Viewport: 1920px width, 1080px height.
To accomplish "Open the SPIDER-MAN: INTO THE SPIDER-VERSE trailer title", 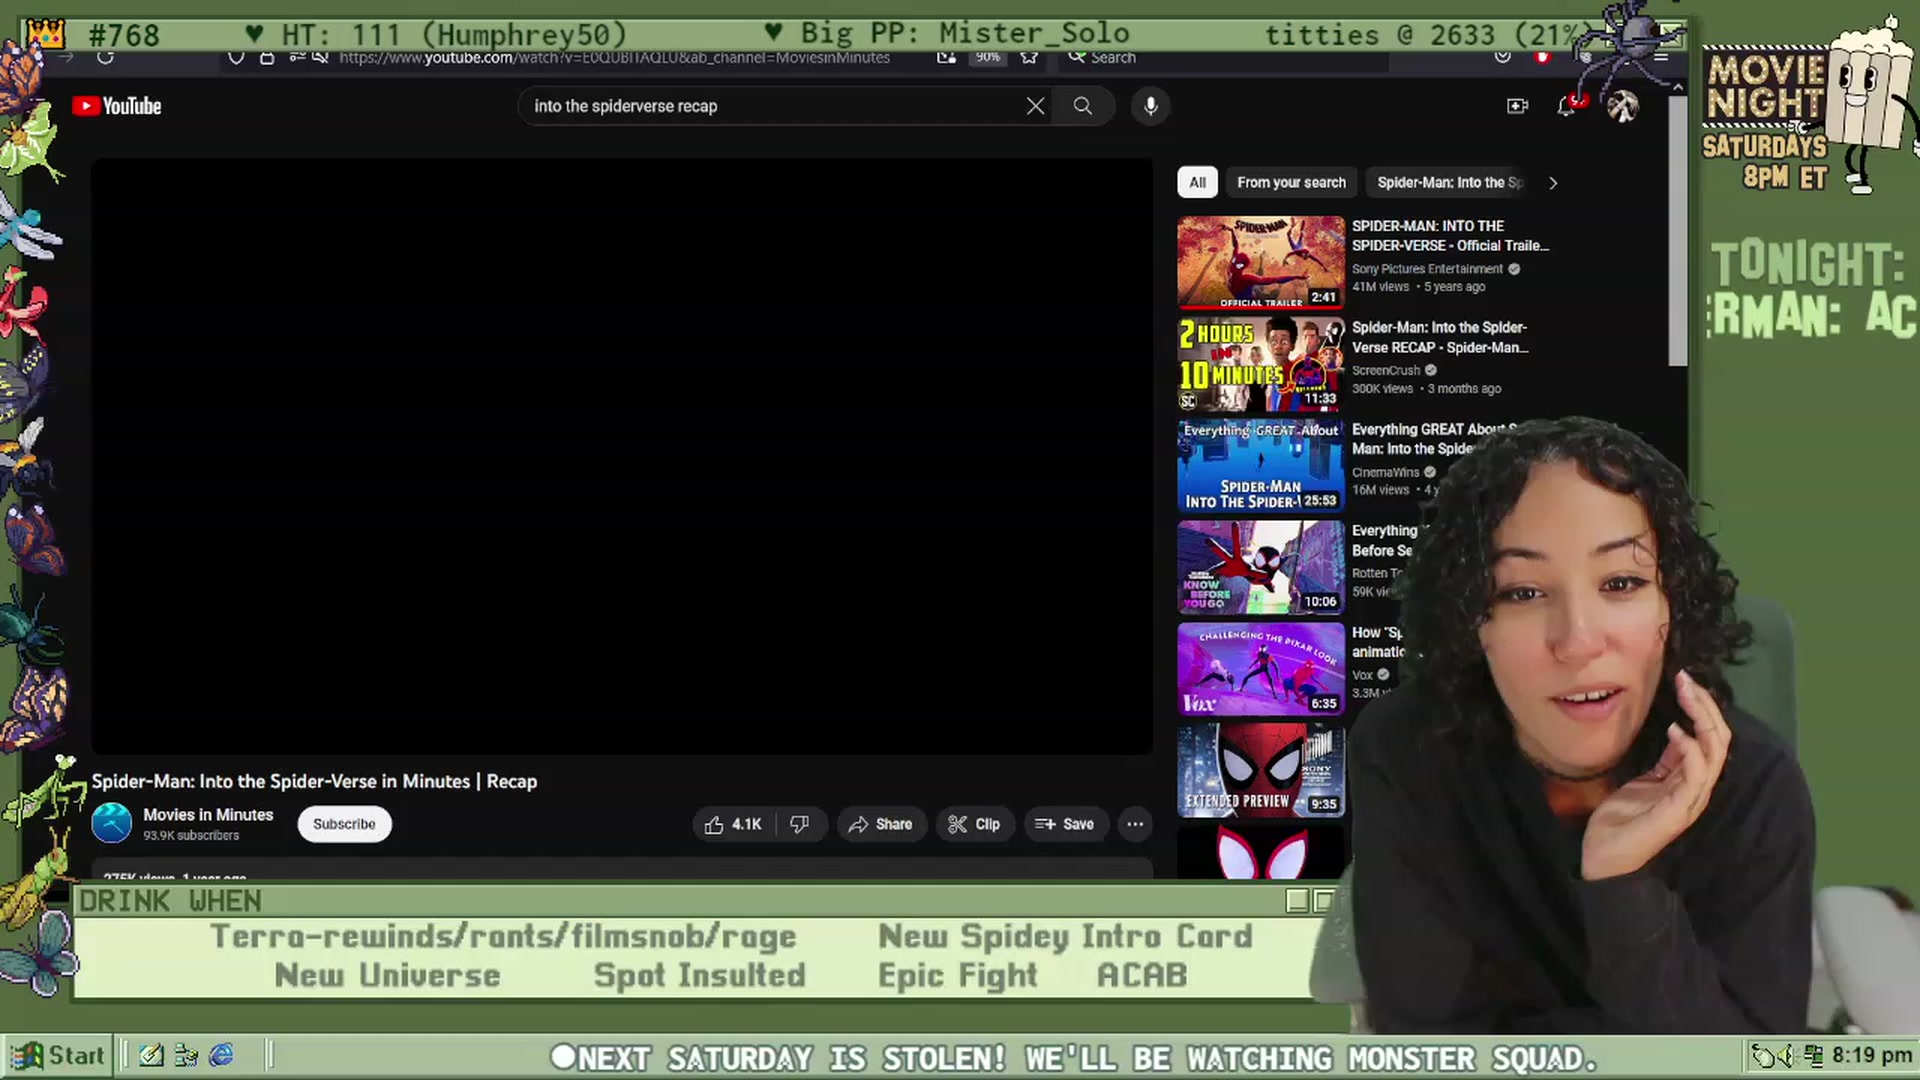I will [1450, 236].
